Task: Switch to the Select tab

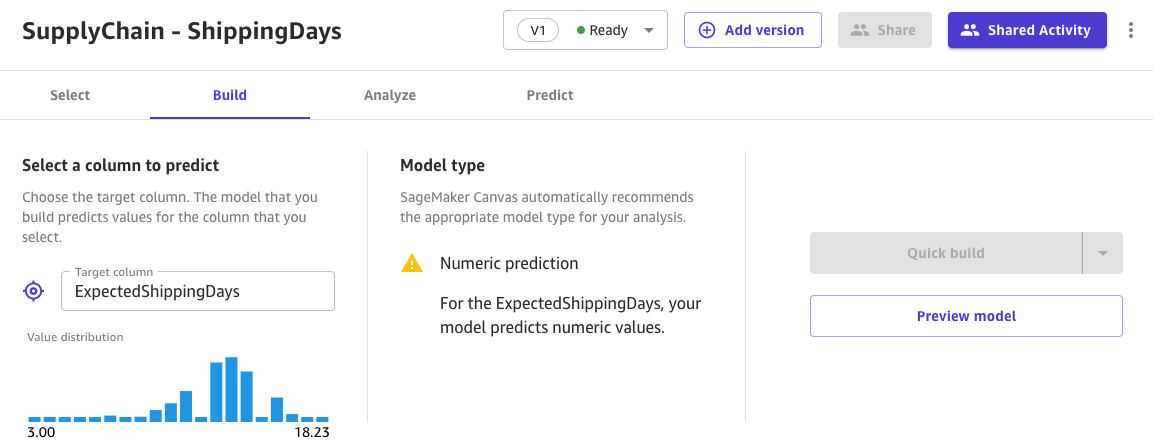Action: (x=70, y=95)
